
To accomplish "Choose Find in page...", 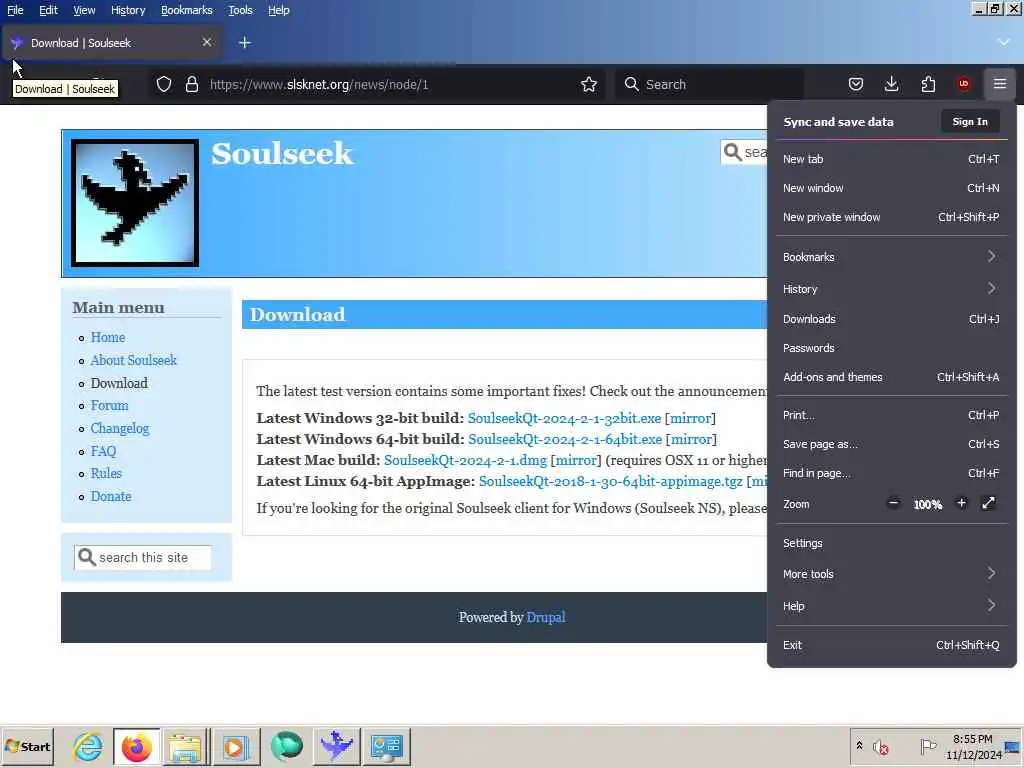I will 891,473.
